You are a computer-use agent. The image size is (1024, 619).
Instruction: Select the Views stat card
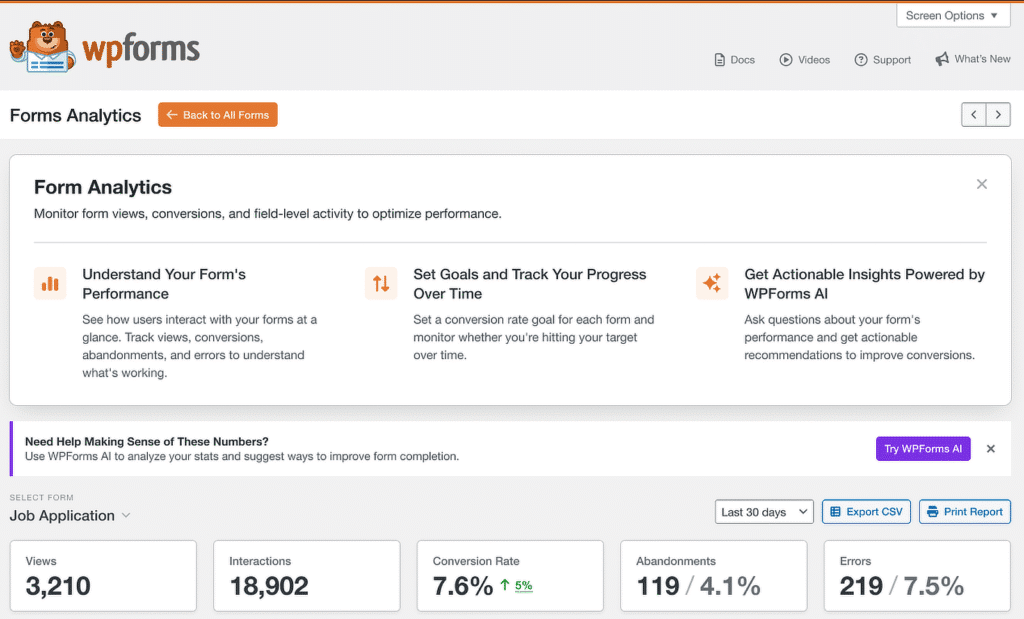click(x=103, y=576)
